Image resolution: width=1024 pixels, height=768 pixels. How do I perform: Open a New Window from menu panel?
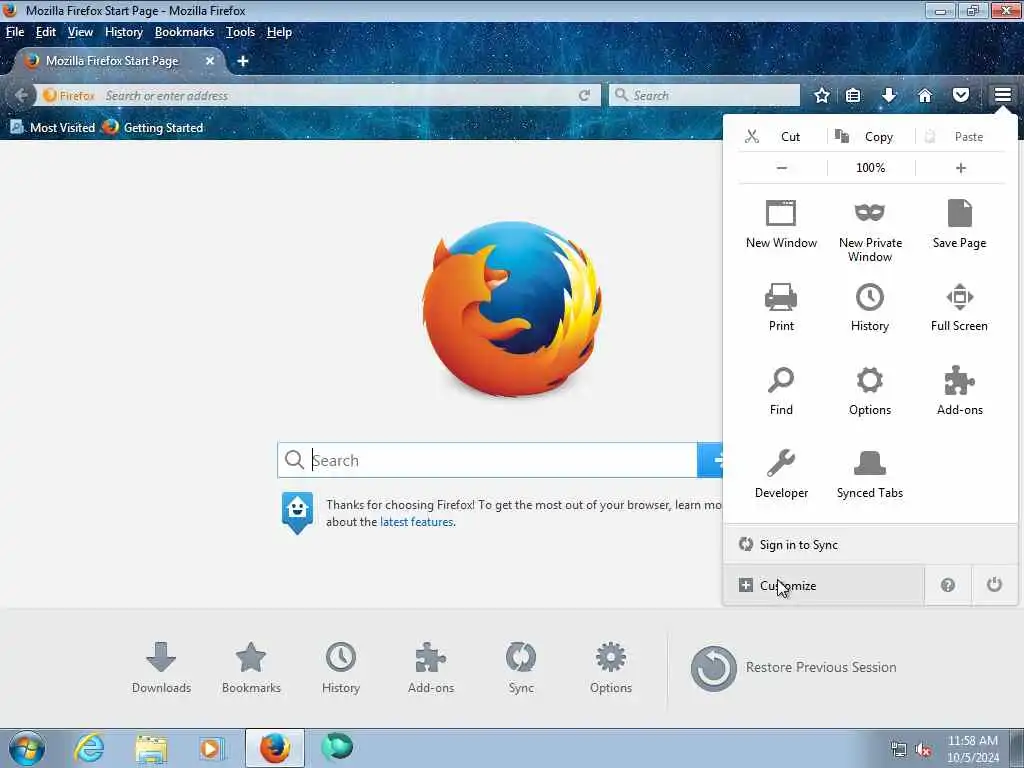tap(781, 225)
